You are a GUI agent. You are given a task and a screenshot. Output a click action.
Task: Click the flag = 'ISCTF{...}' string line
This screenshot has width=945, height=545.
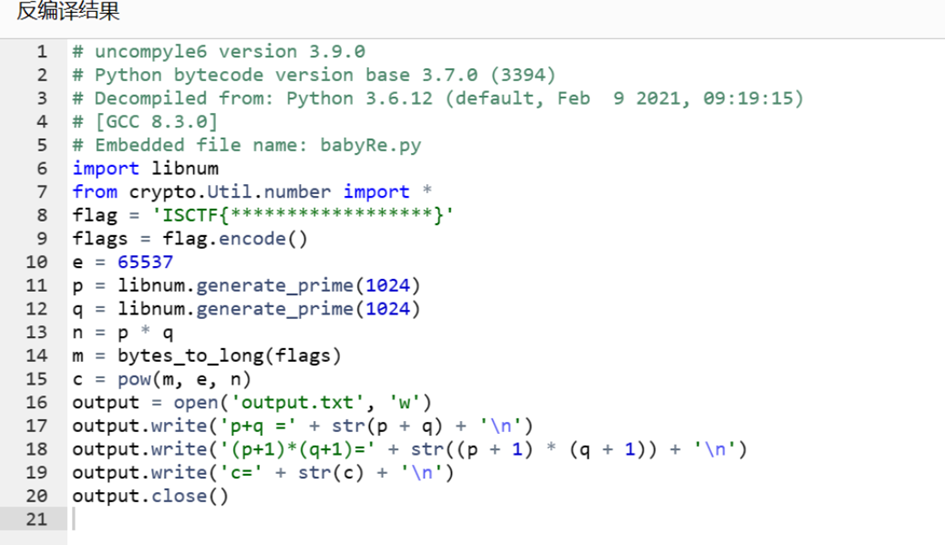click(x=263, y=215)
